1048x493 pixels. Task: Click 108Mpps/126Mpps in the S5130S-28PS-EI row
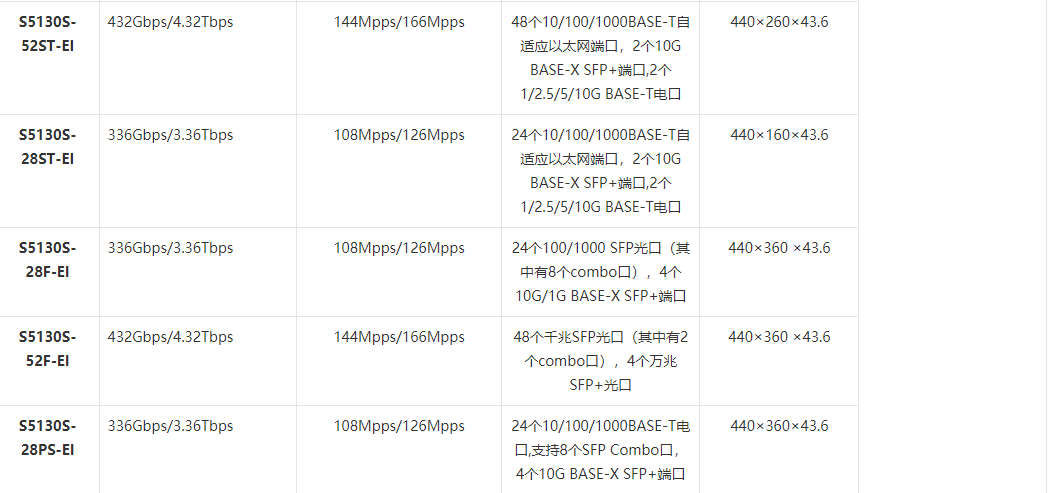tap(399, 426)
